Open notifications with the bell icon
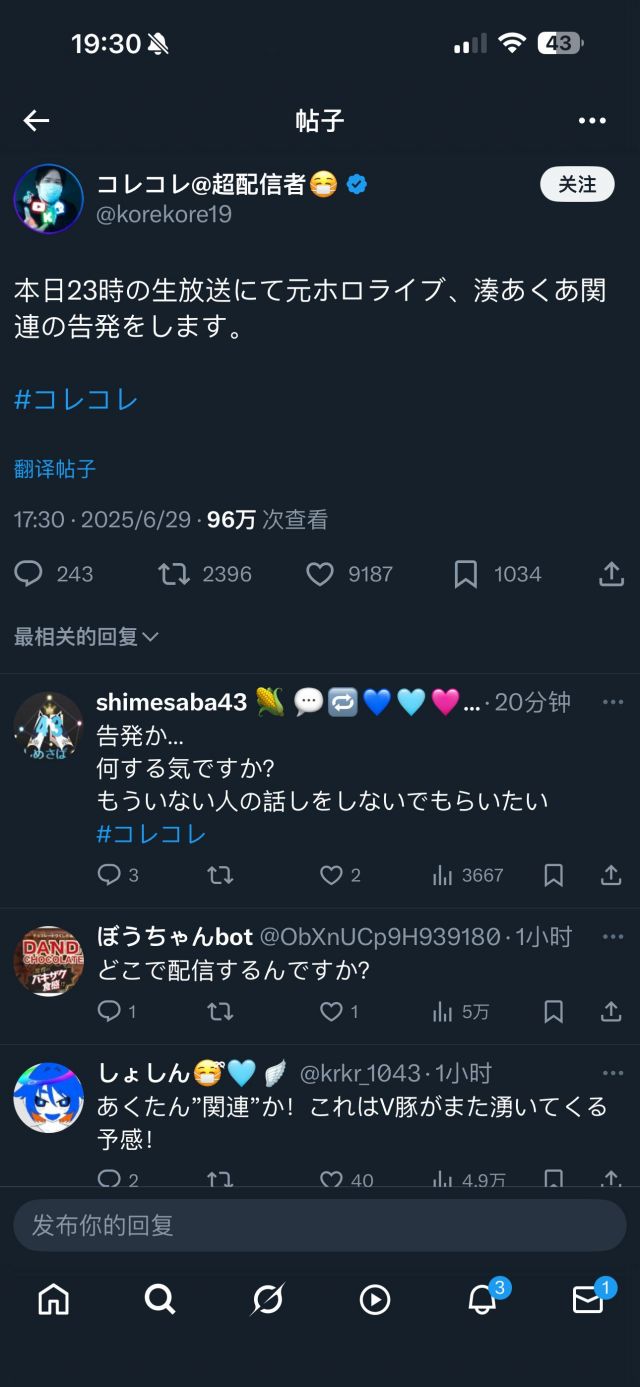This screenshot has height=1387, width=640. (x=480, y=1300)
